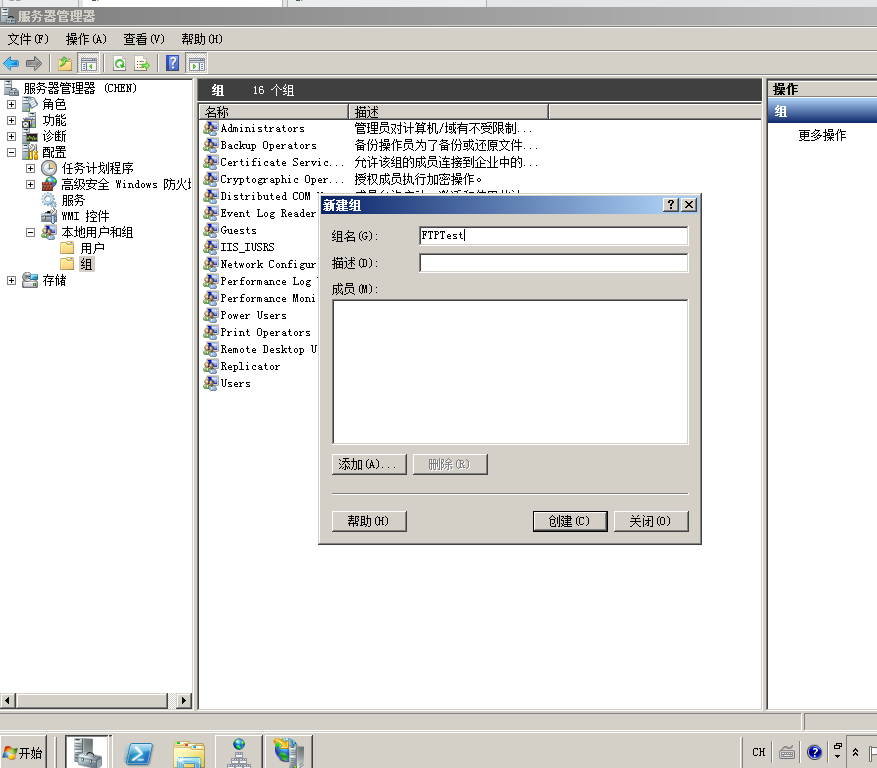The width and height of the screenshot is (877, 768).
Task: Click the 关闭(O) button
Action: pyautogui.click(x=650, y=521)
